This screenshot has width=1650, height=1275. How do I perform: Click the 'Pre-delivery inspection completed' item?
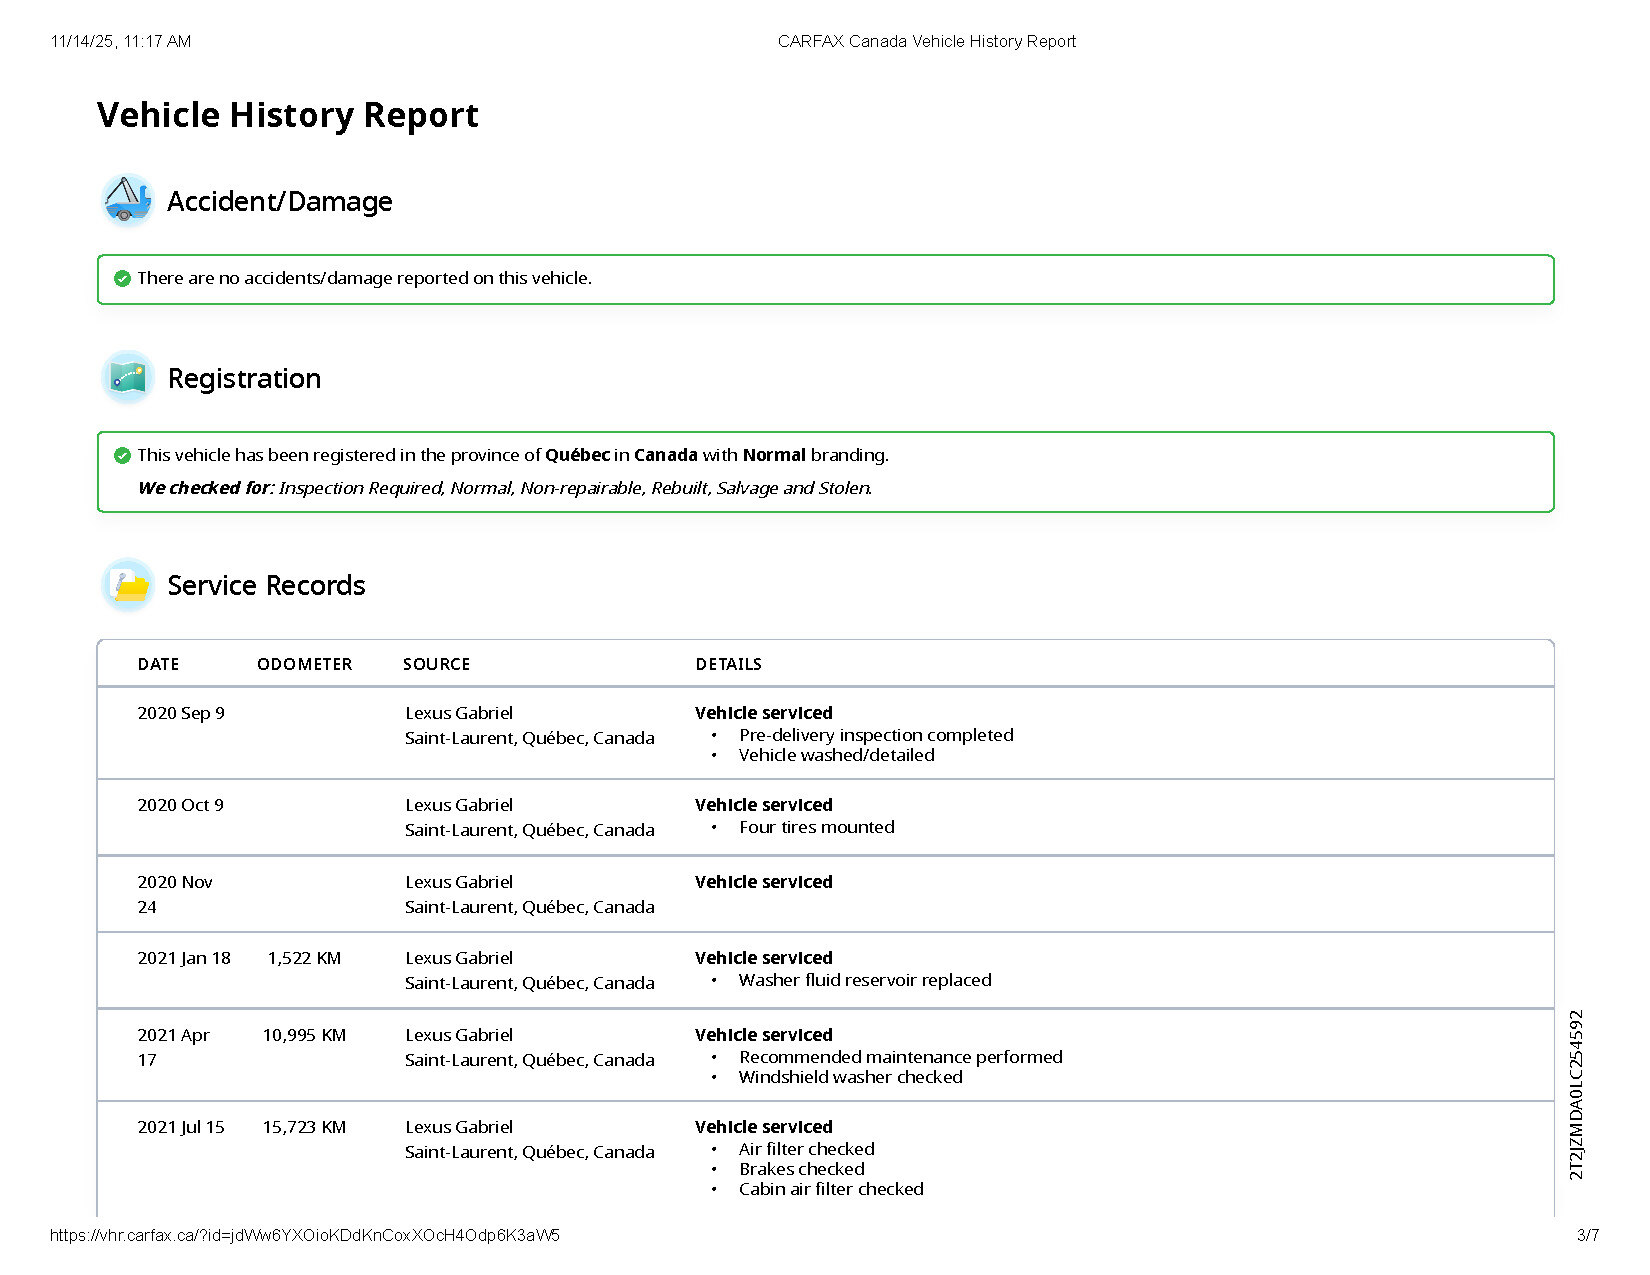coord(876,735)
